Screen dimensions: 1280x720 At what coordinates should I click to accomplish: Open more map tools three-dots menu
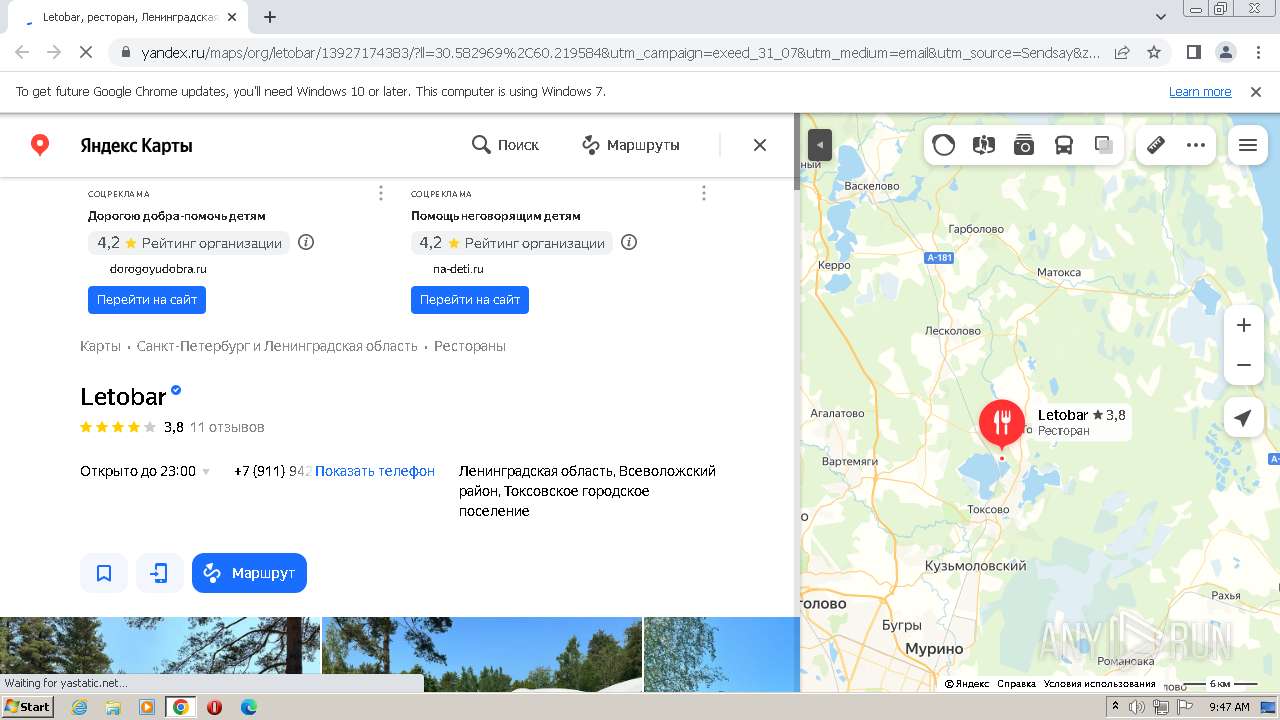tap(1196, 145)
